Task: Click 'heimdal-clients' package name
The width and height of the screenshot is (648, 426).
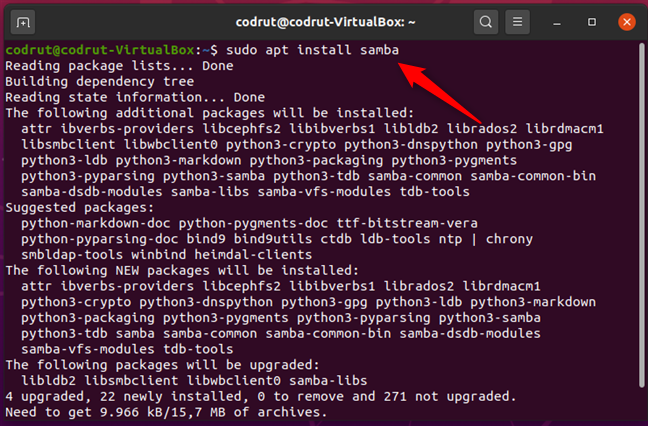Action: [253, 255]
